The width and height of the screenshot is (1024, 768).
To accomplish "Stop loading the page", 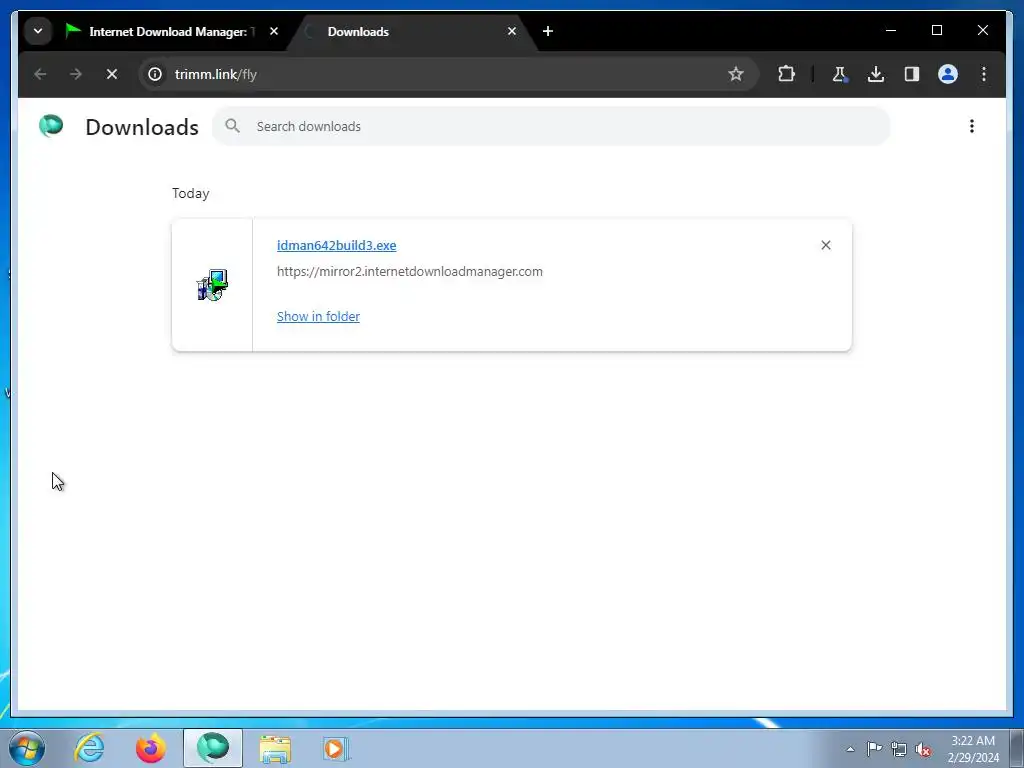I will click(x=112, y=74).
